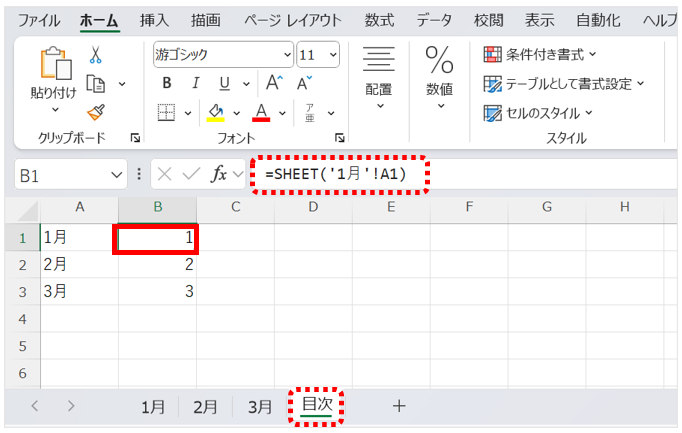Select cell B3 containing 3
This screenshot has height=433, width=682.
(x=157, y=291)
